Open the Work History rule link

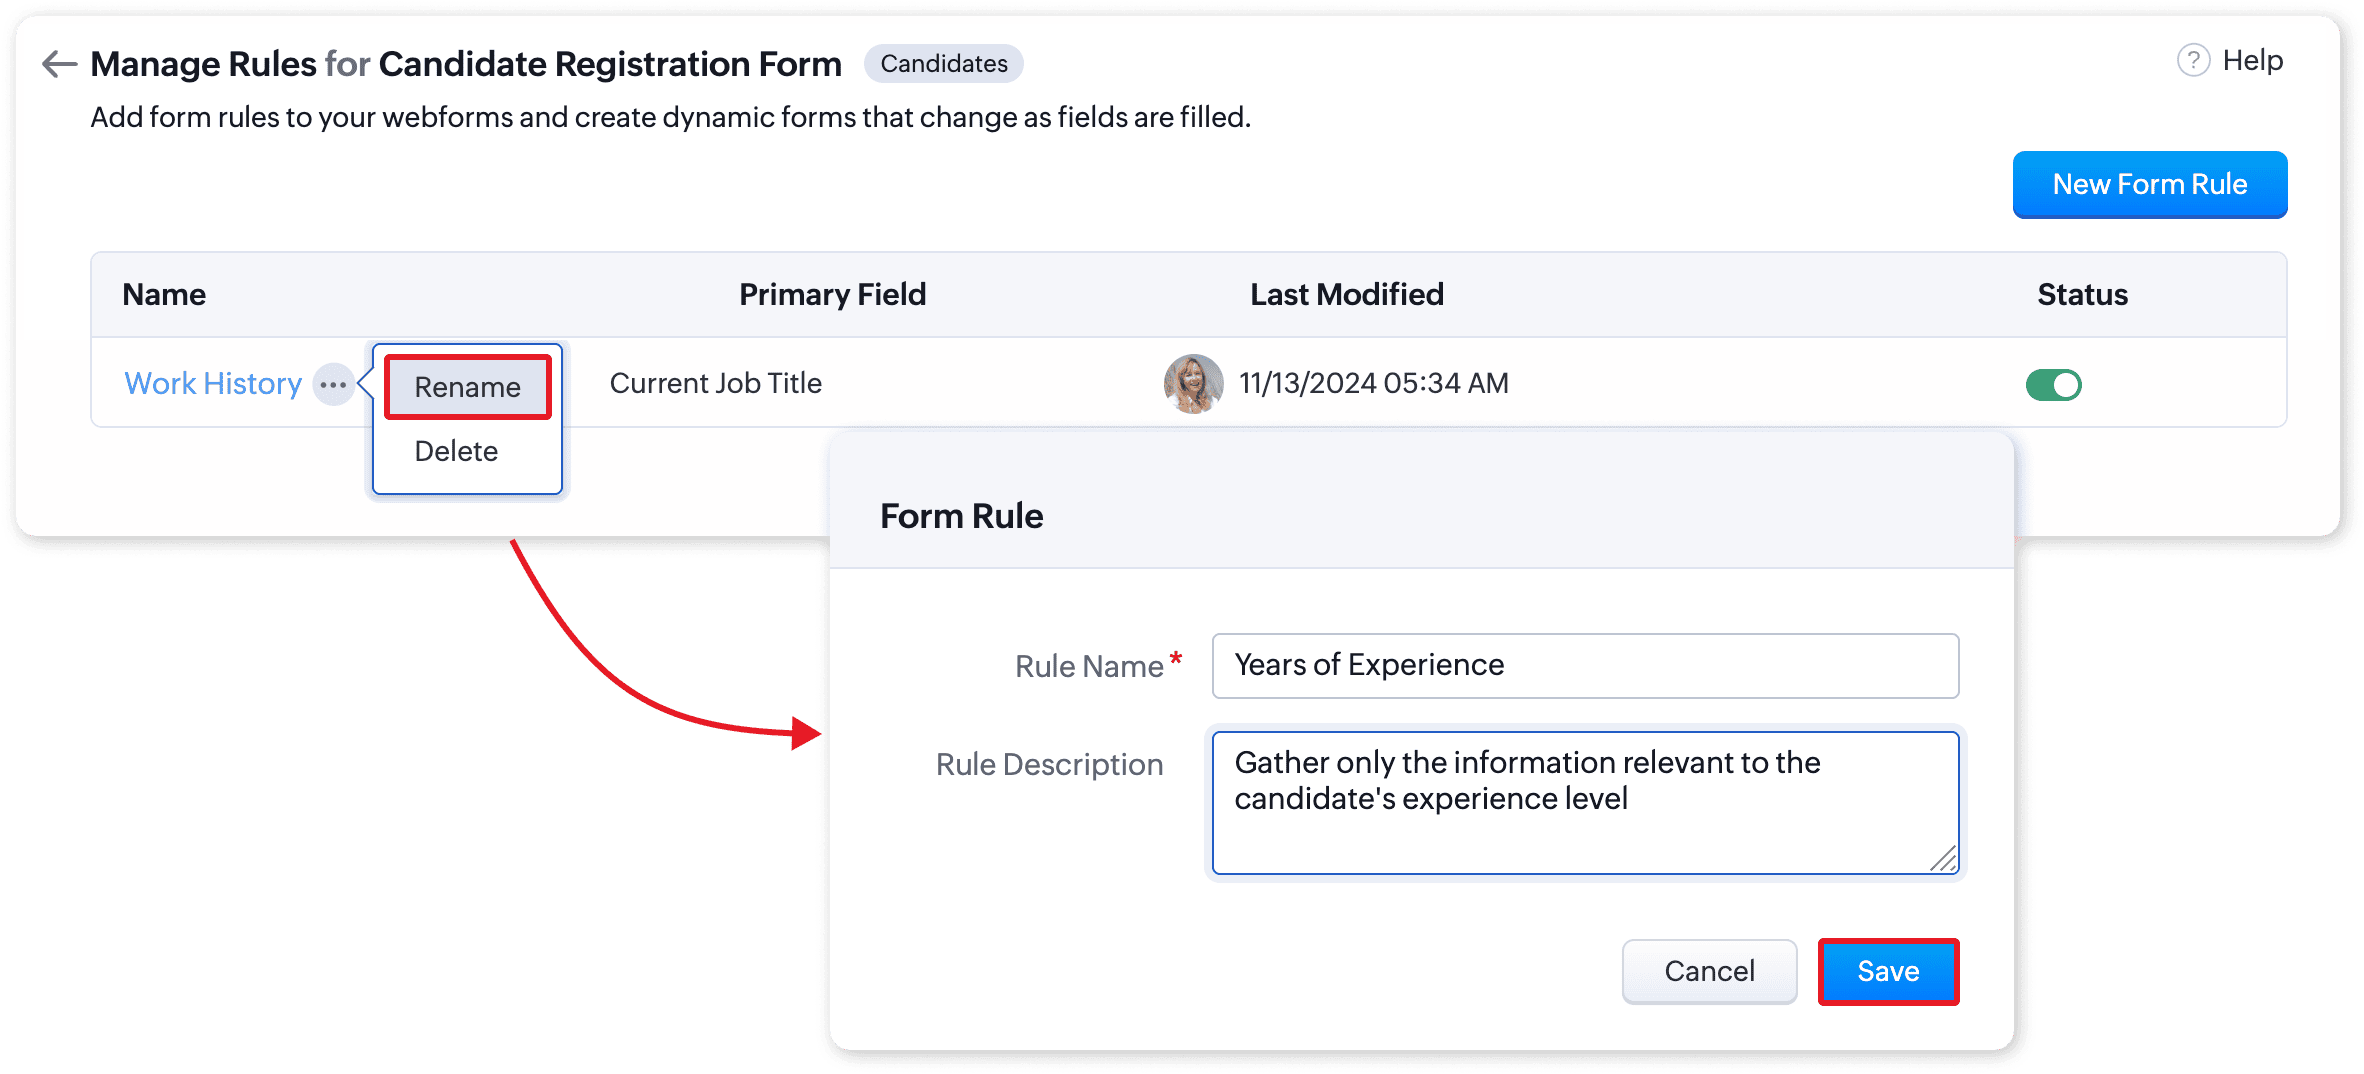(x=213, y=384)
